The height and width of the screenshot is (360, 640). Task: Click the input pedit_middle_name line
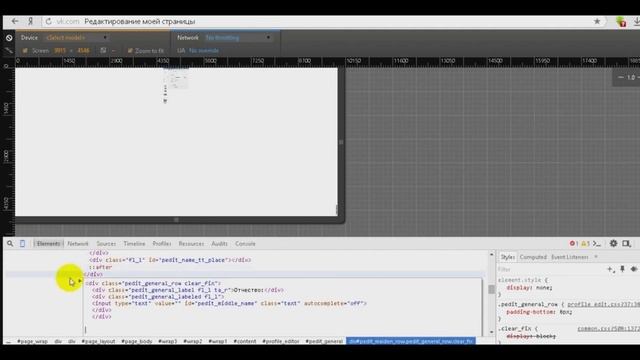[229, 304]
